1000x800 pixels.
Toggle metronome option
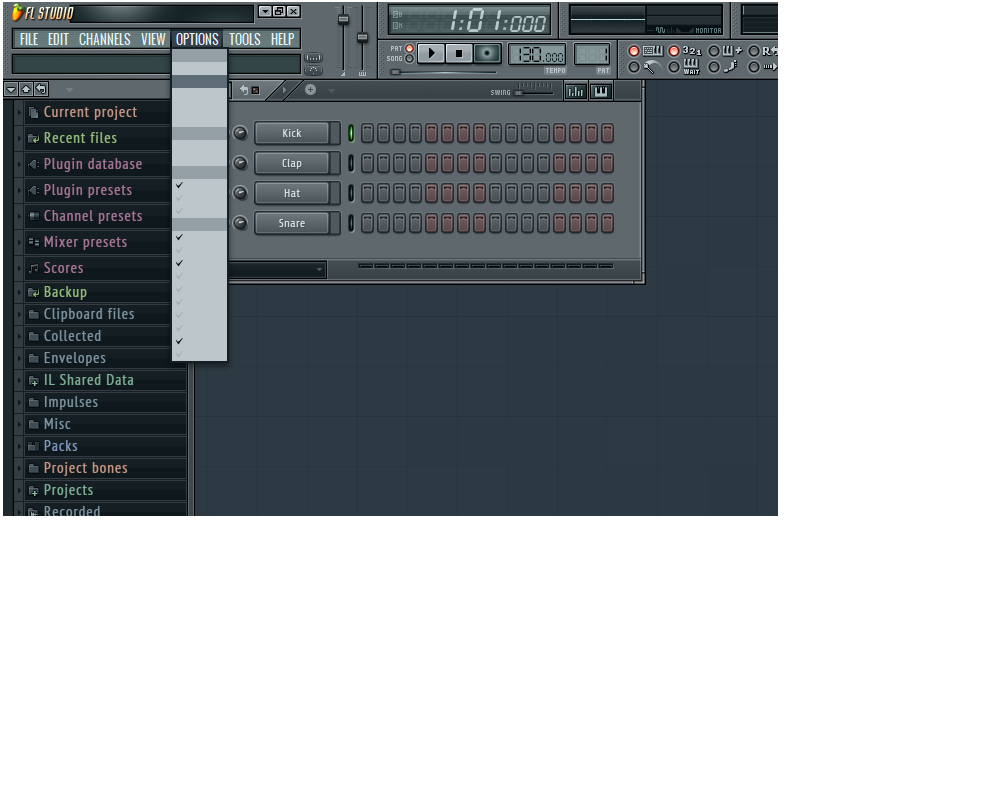pyautogui.click(x=633, y=67)
